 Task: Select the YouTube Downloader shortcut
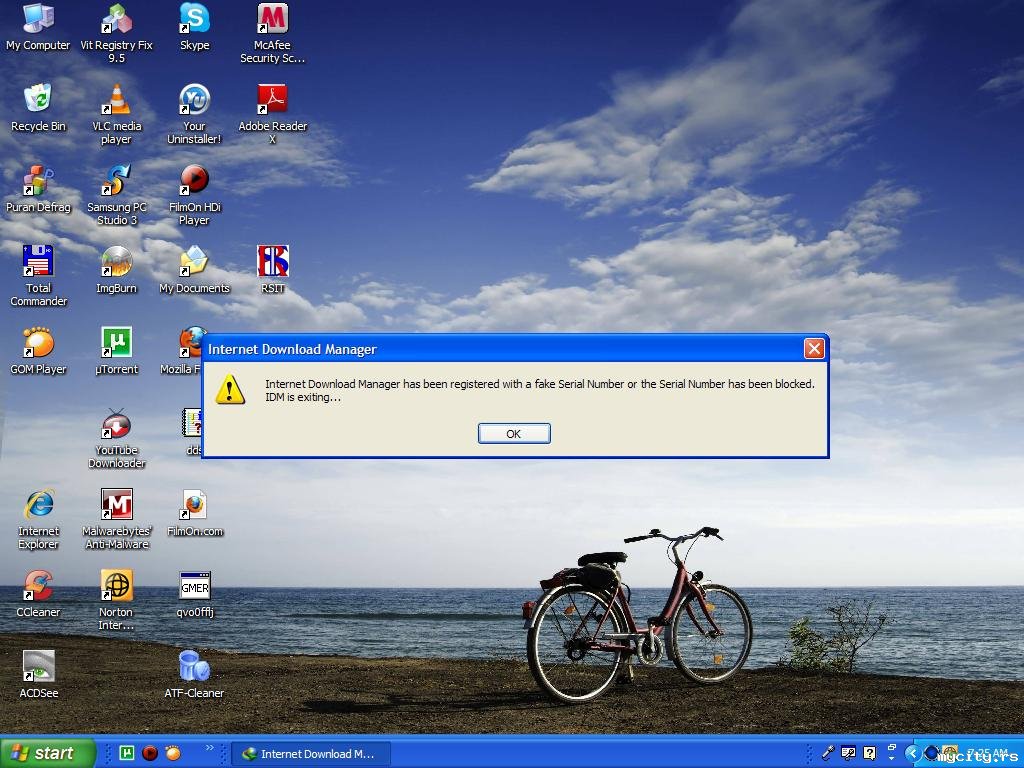116,438
